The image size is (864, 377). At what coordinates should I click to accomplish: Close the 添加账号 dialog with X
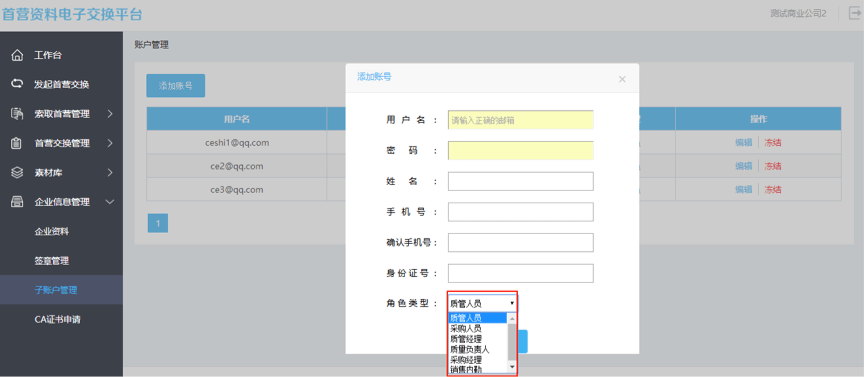622,79
